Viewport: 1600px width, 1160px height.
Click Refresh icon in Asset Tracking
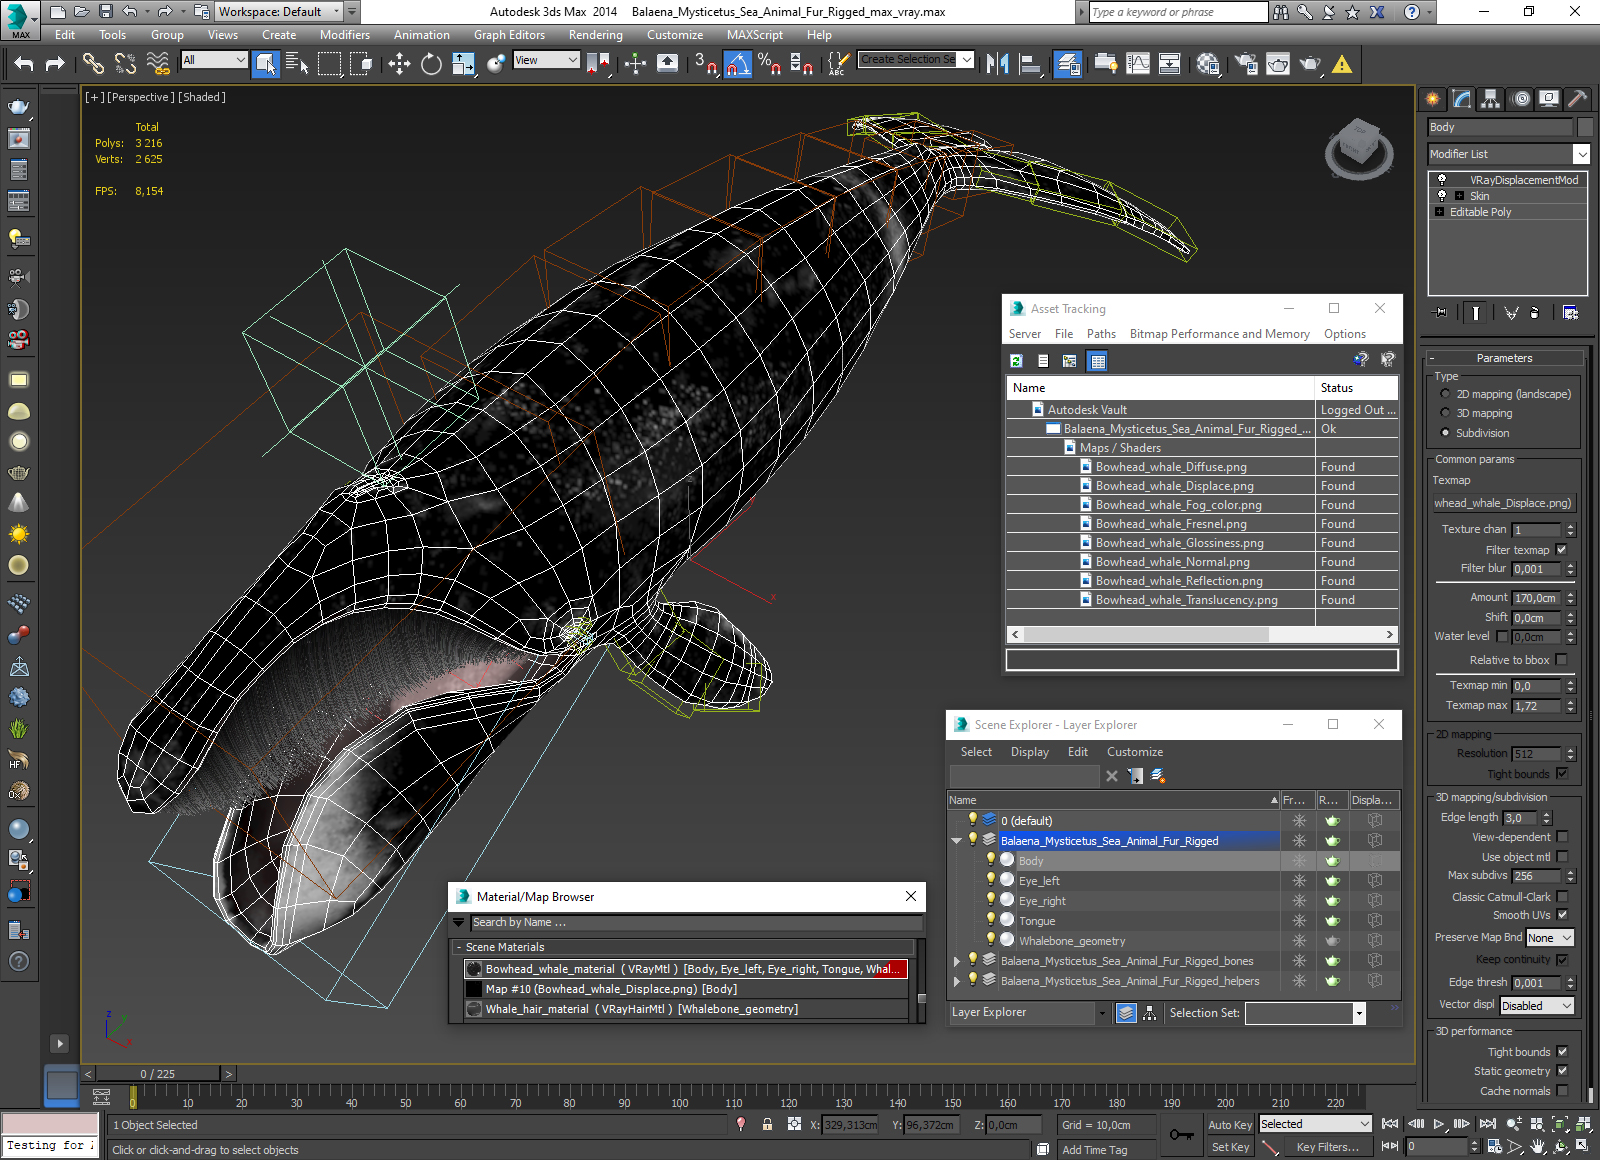(1016, 361)
